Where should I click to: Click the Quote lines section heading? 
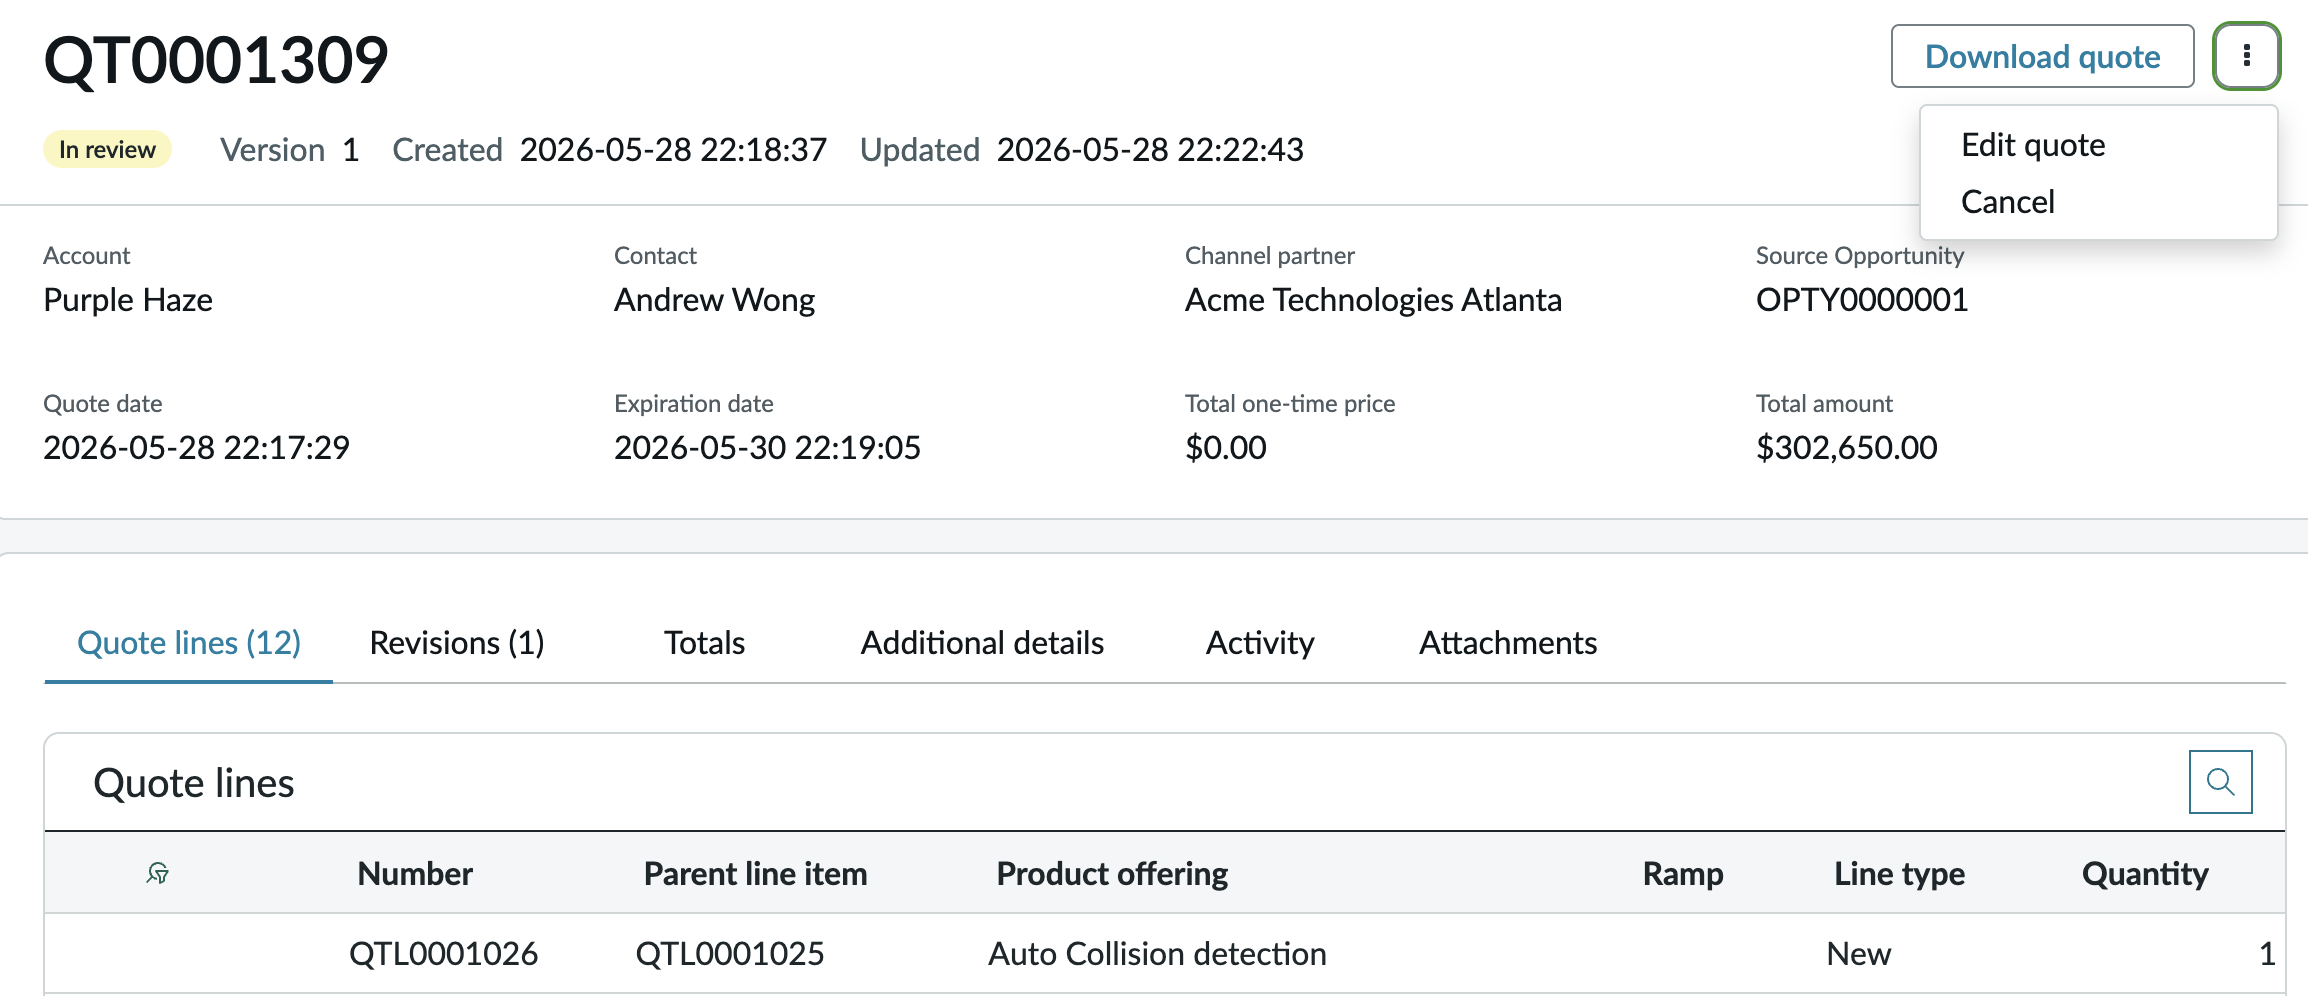[x=194, y=783]
